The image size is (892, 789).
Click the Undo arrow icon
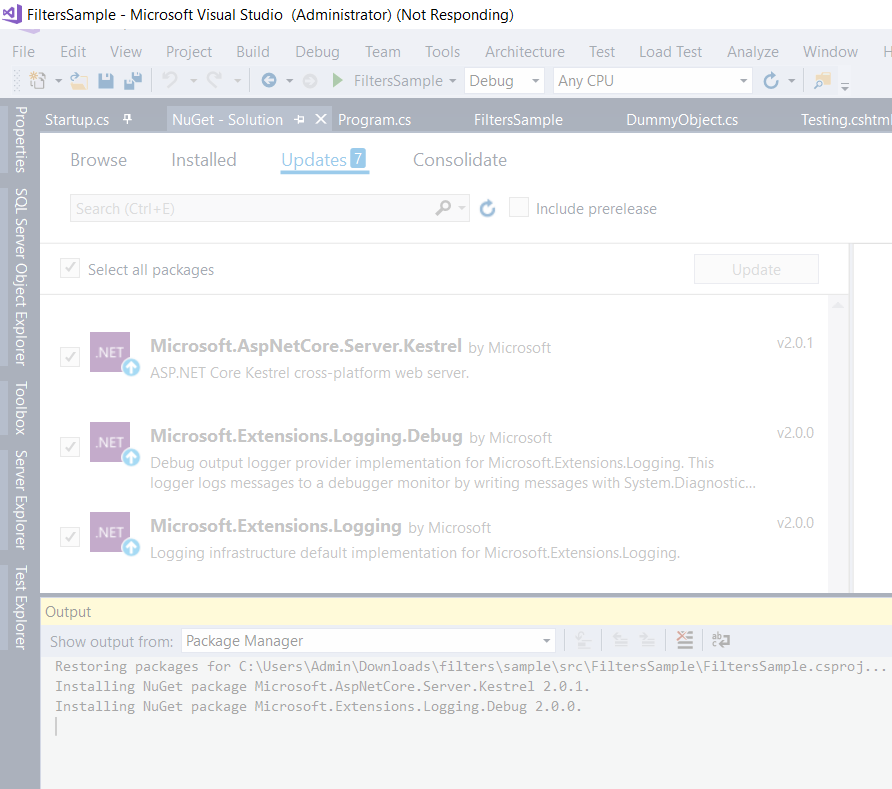pos(170,80)
